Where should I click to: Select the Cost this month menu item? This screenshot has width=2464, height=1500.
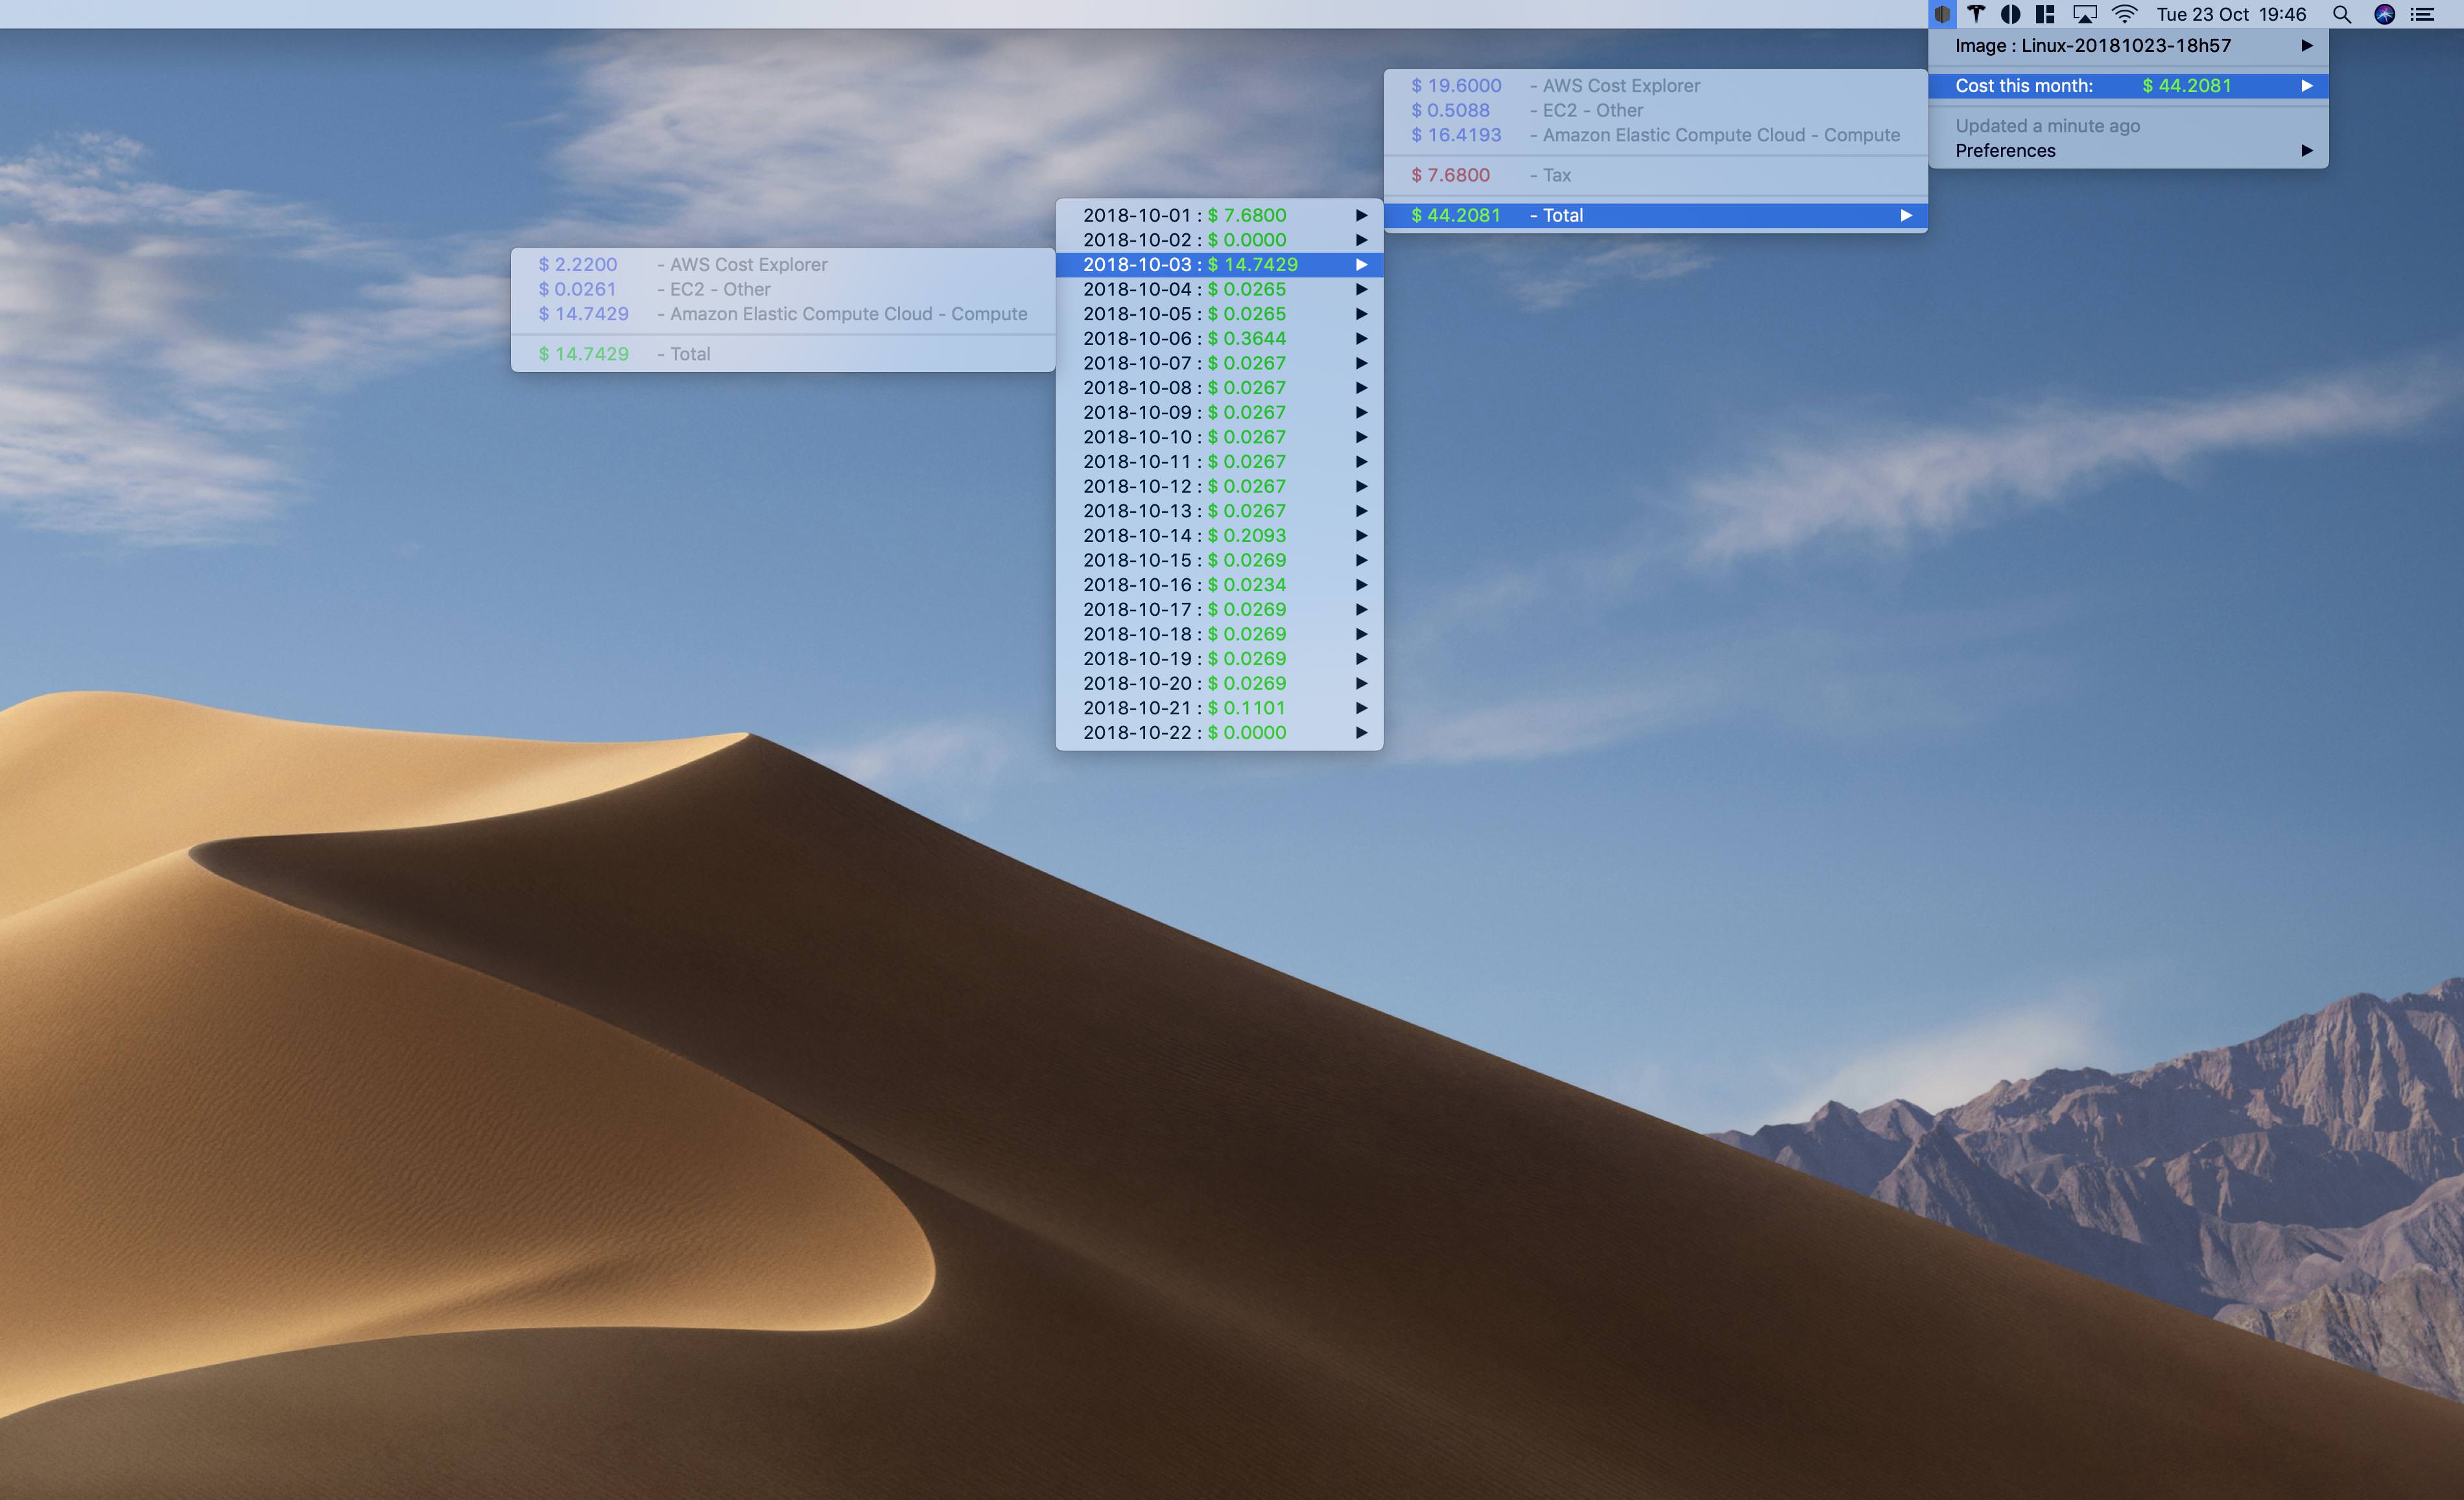(2128, 86)
